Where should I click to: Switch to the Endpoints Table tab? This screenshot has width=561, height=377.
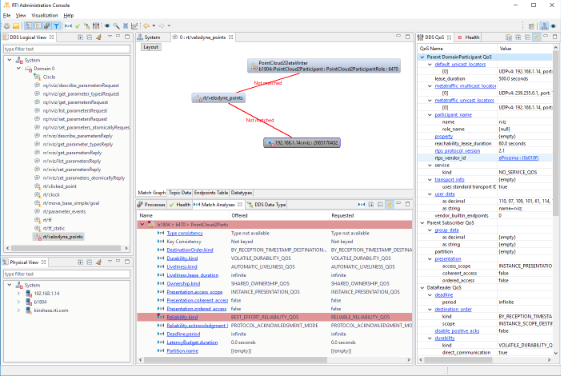point(211,193)
